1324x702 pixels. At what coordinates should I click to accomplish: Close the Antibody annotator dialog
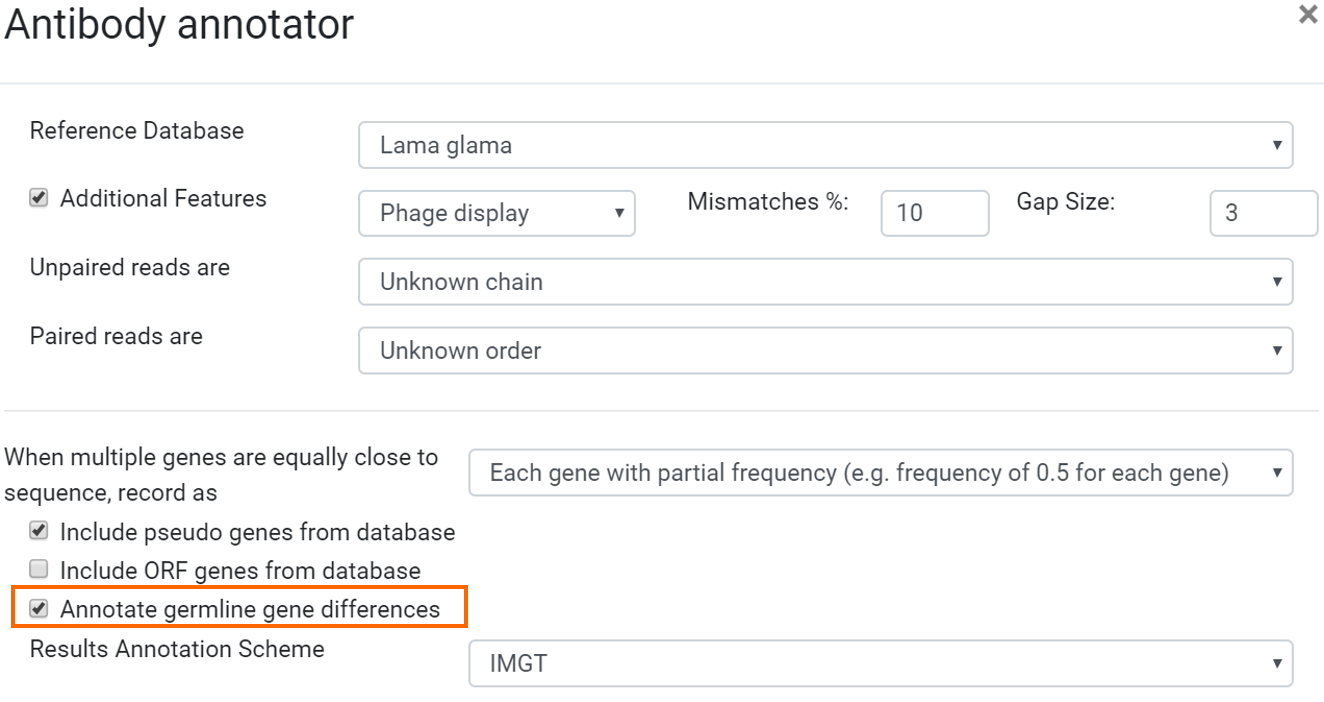[1307, 15]
